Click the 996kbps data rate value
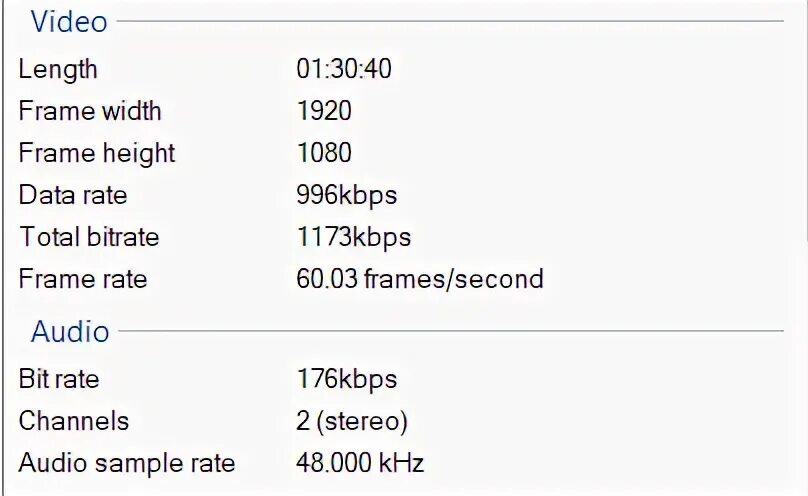Image resolution: width=808 pixels, height=496 pixels. (x=346, y=195)
